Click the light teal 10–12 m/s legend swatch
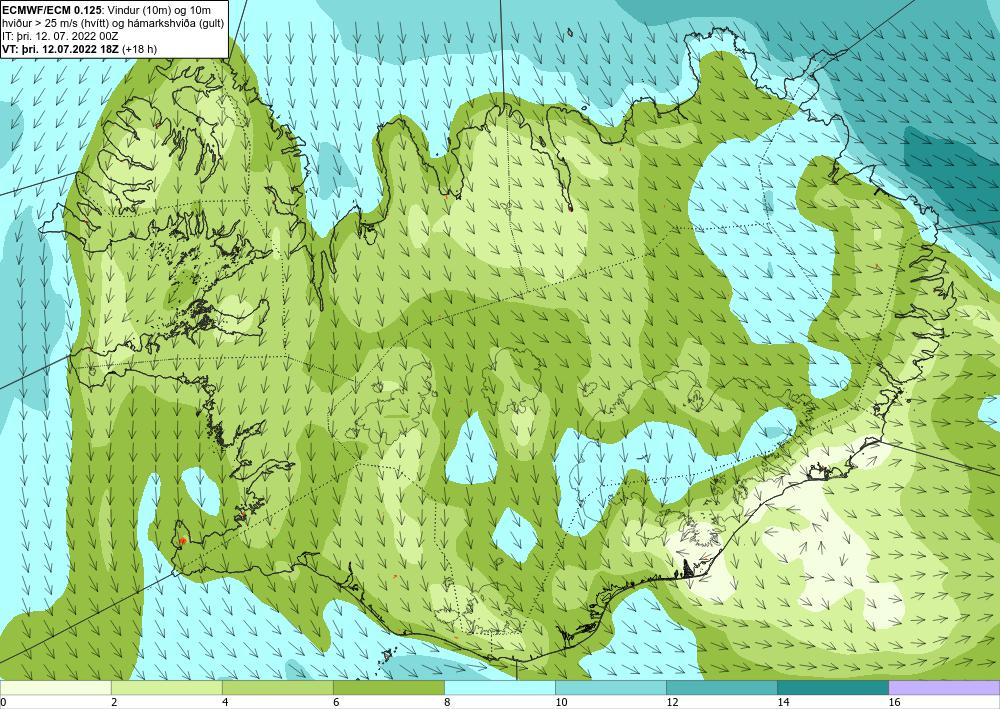 (610, 688)
